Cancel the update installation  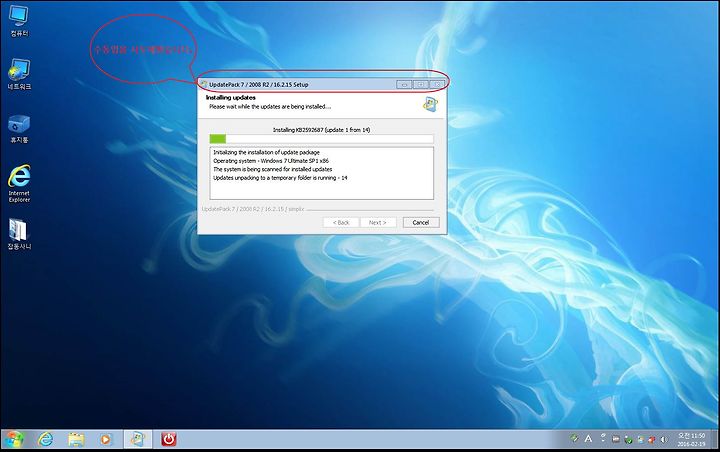point(421,223)
